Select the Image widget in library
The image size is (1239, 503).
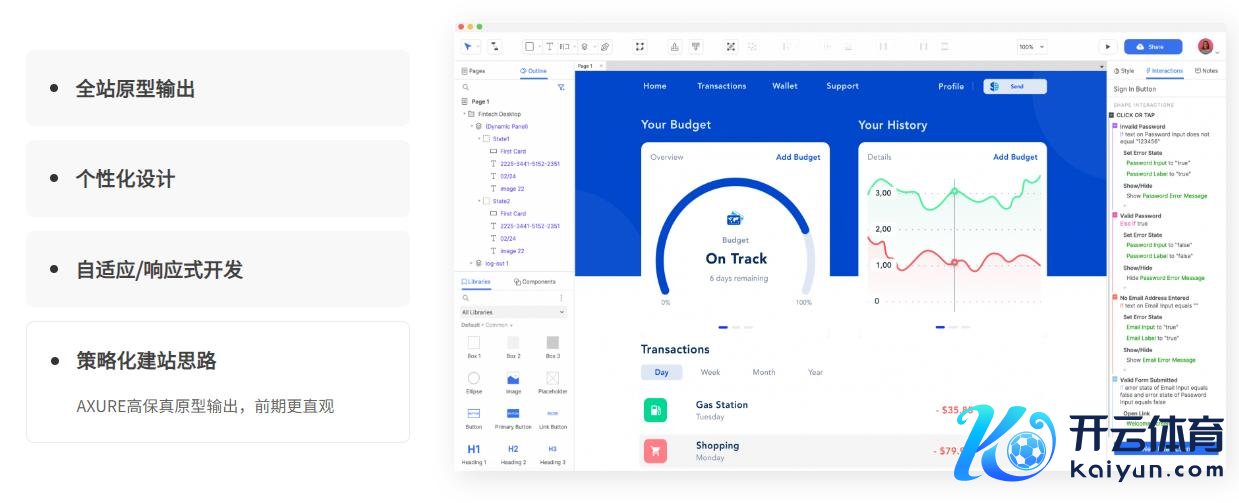[513, 379]
